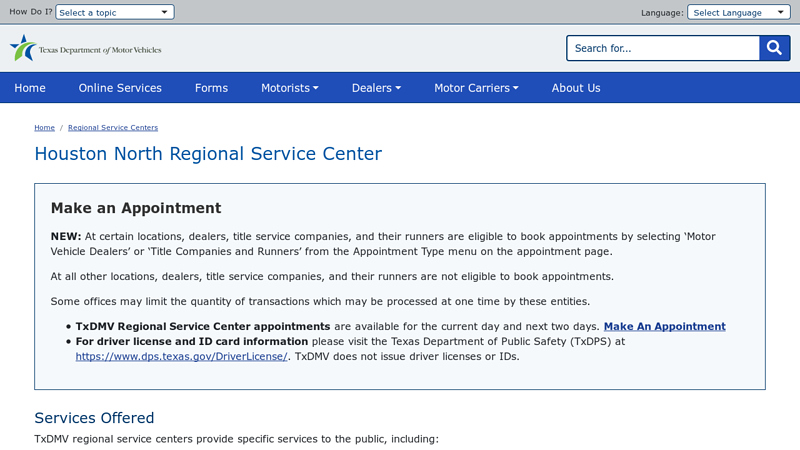Open the About Us page
Viewport: 800px width, 450px height.
[576, 88]
